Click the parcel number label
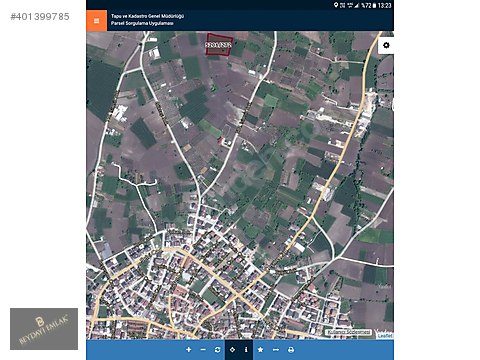This screenshot has height=360, width=480. click(219, 45)
